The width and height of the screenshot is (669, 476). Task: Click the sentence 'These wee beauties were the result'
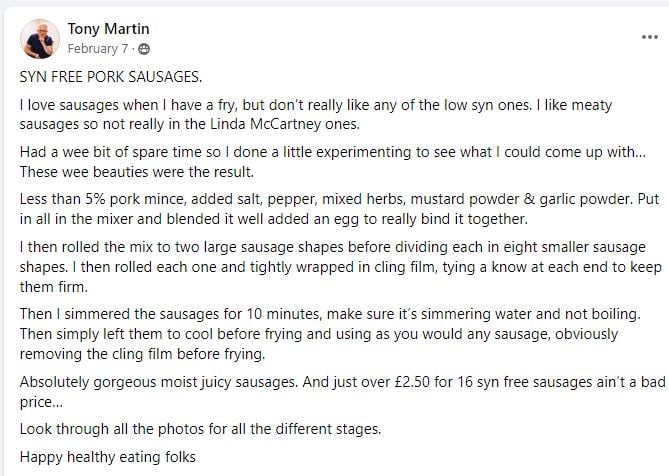137,172
